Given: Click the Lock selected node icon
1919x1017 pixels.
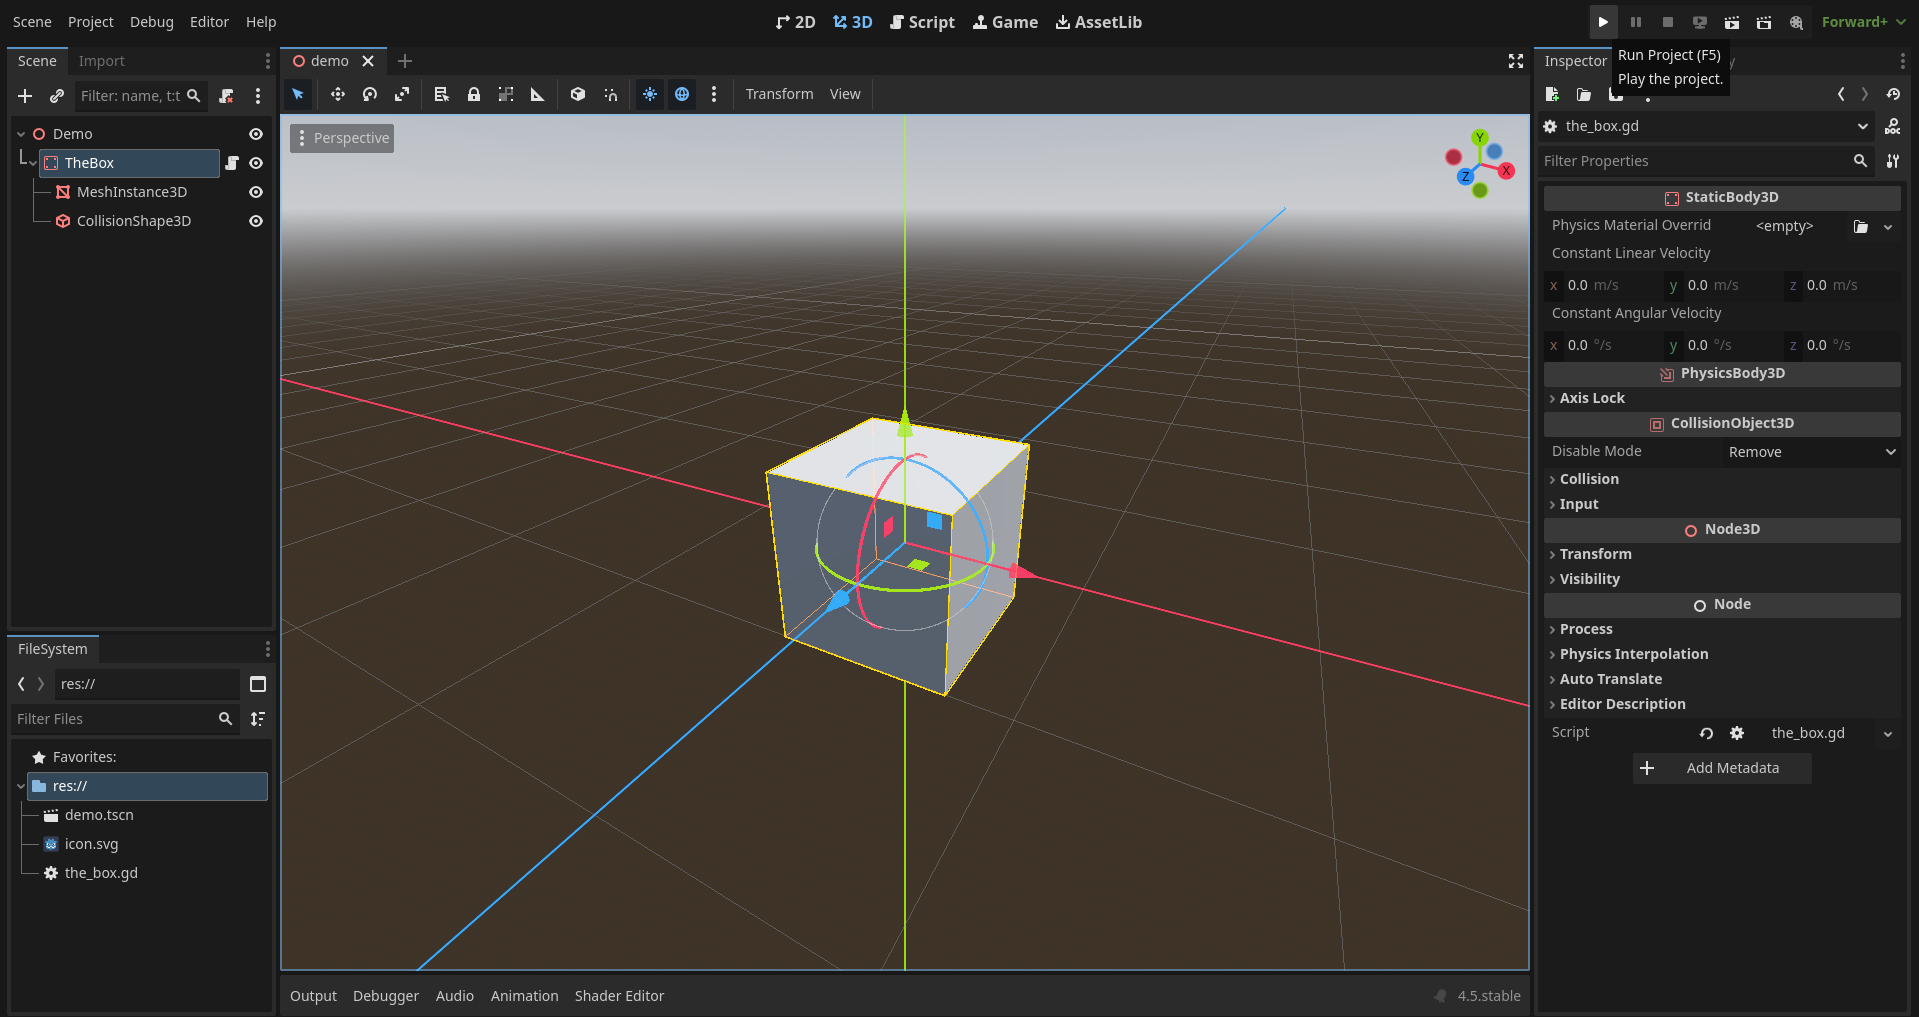Looking at the screenshot, I should click(x=474, y=94).
